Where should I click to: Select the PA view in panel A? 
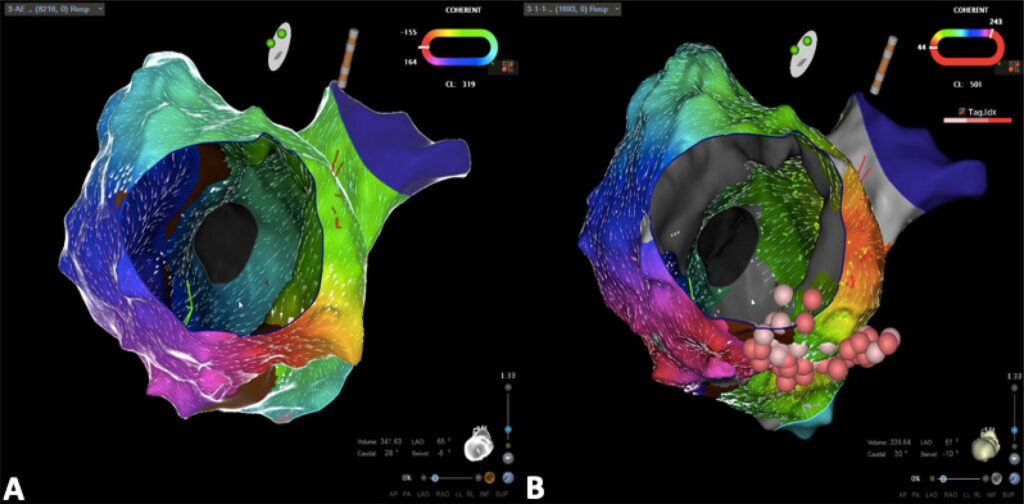pyautogui.click(x=406, y=494)
